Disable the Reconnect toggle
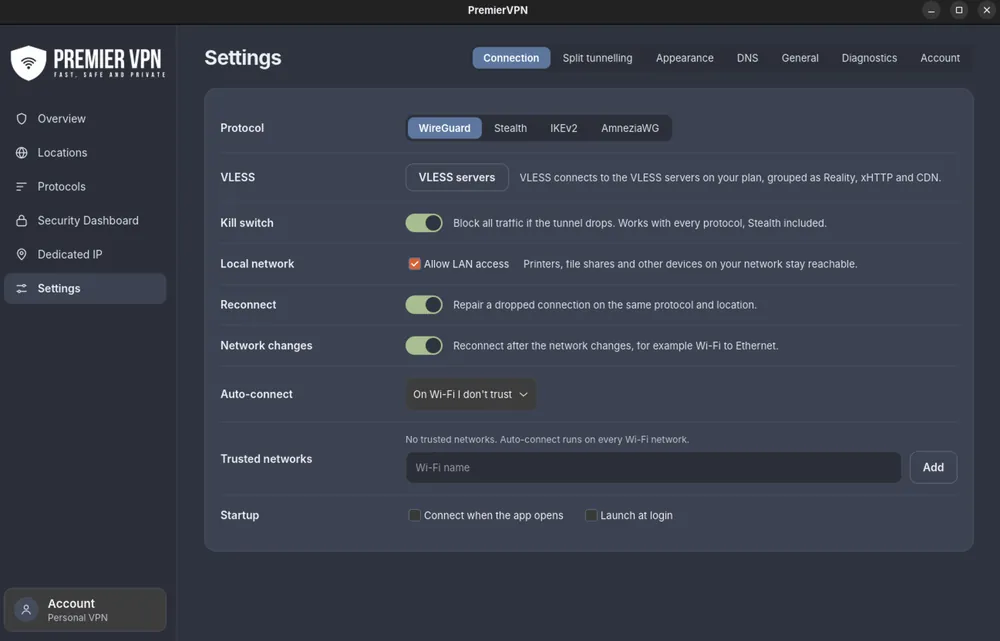Screen dimensions: 1000x641 [x=424, y=304]
